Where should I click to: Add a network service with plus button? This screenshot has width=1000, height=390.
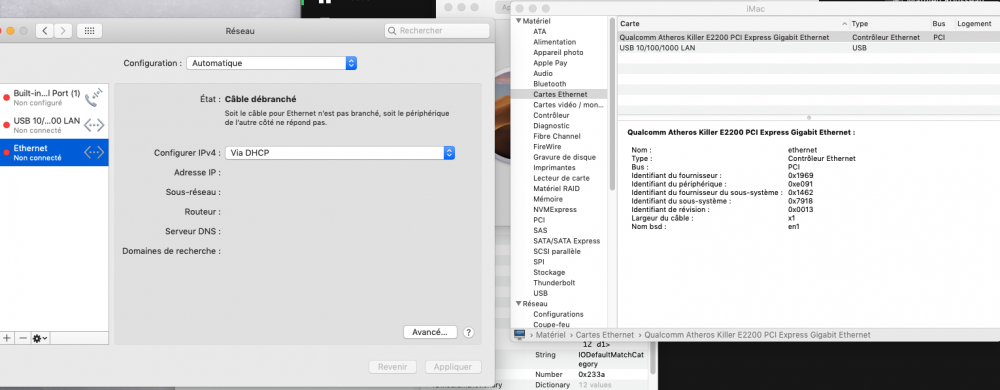(x=7, y=338)
